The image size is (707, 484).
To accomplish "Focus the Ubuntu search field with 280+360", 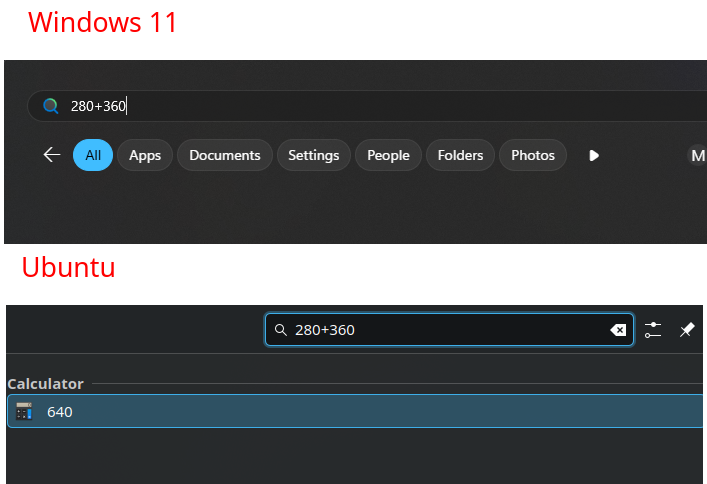I will coord(440,330).
